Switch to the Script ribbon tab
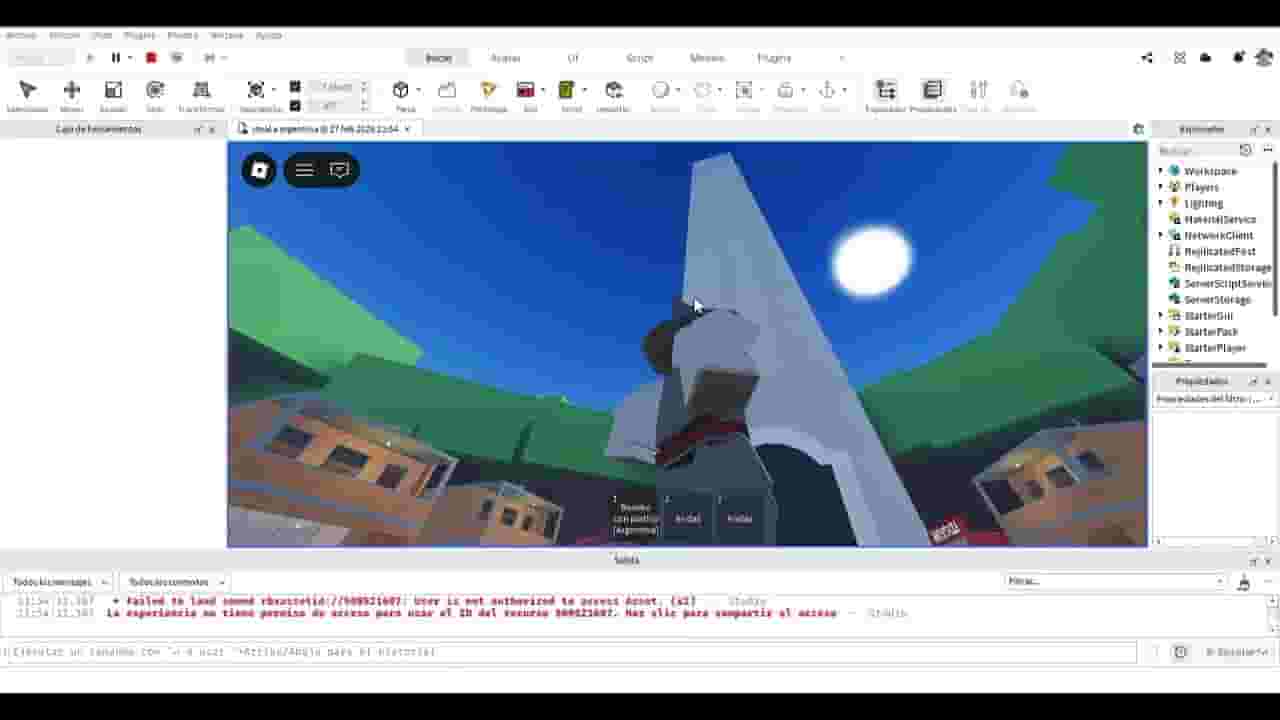 point(639,58)
